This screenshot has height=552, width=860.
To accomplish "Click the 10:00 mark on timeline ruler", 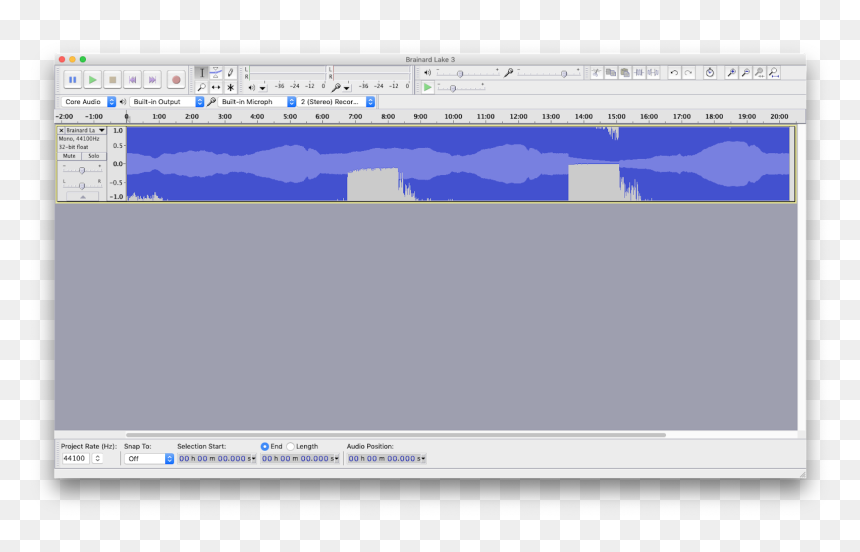I will click(453, 116).
